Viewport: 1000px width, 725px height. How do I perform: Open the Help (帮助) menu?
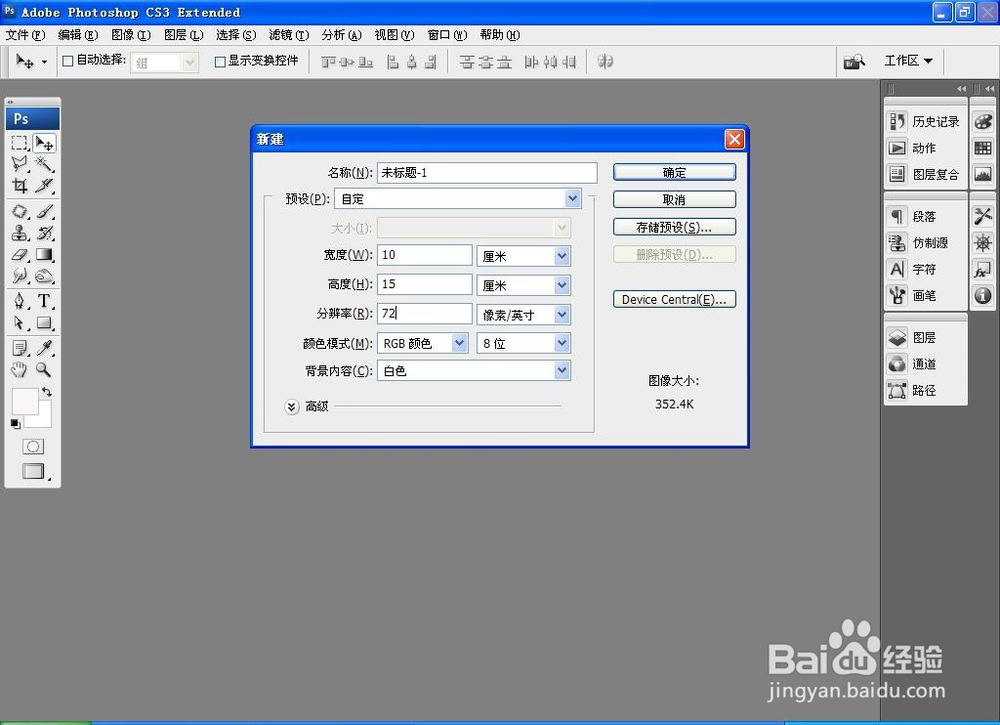tap(500, 35)
